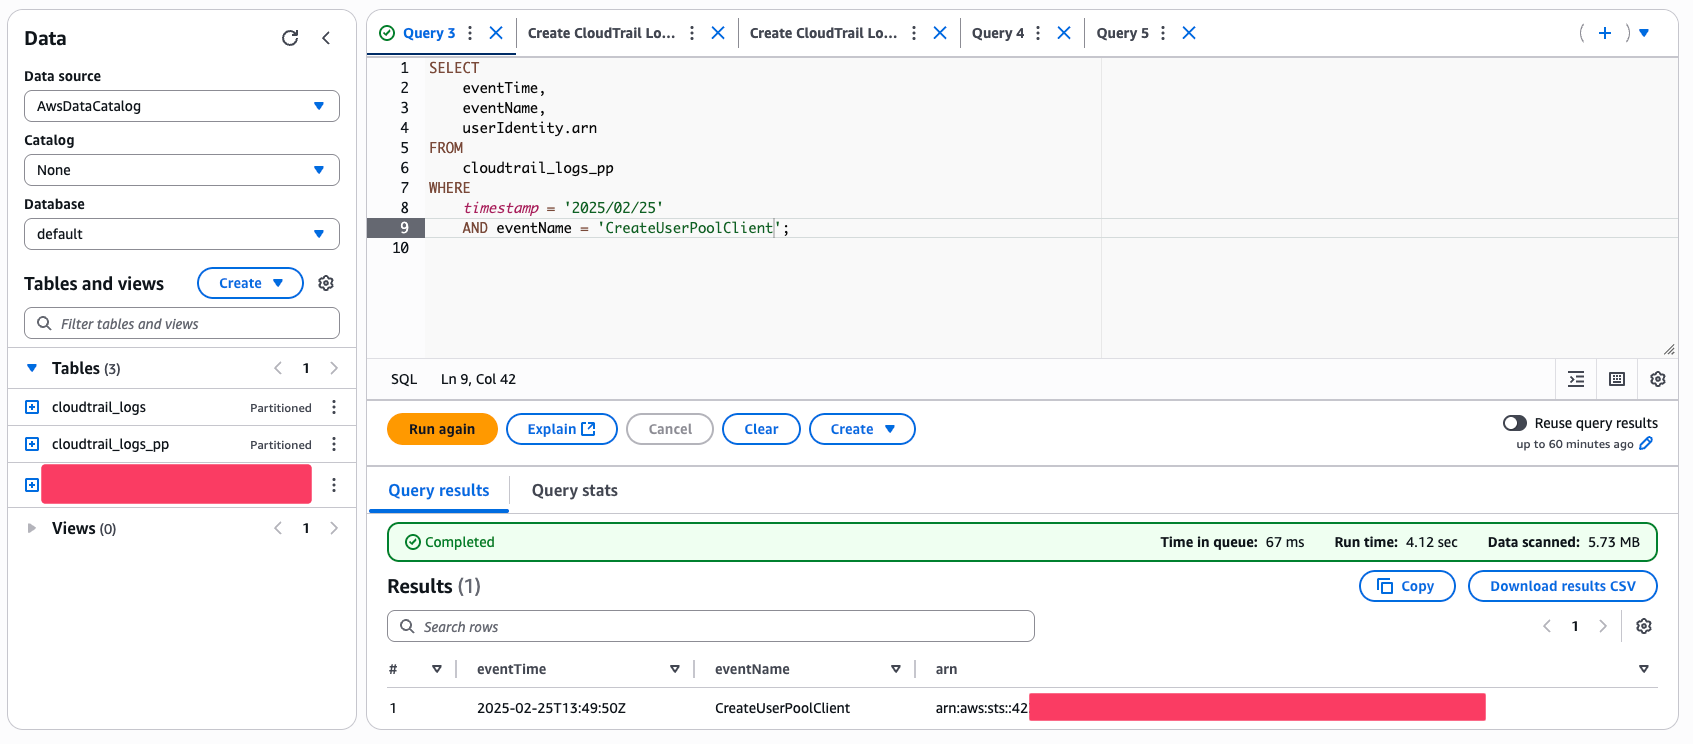Add a new query tab
This screenshot has width=1693, height=744.
[x=1605, y=33]
